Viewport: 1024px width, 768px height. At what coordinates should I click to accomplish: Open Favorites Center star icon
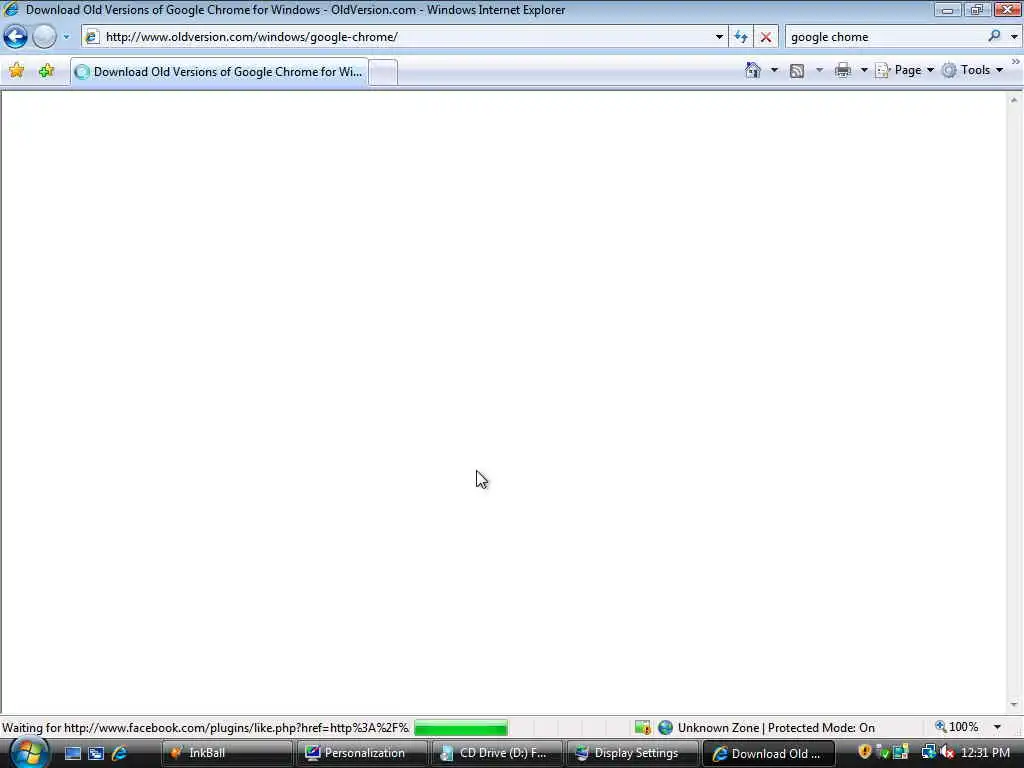(16, 71)
